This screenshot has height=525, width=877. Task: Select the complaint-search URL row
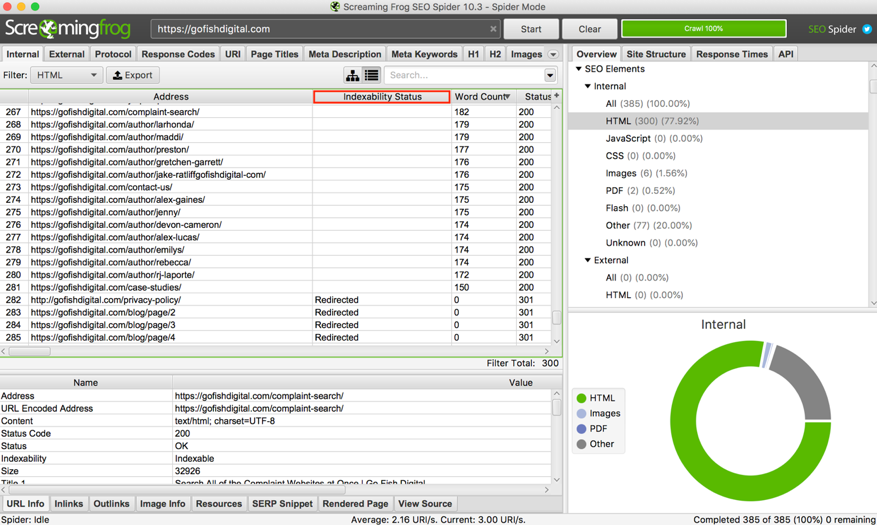point(276,112)
